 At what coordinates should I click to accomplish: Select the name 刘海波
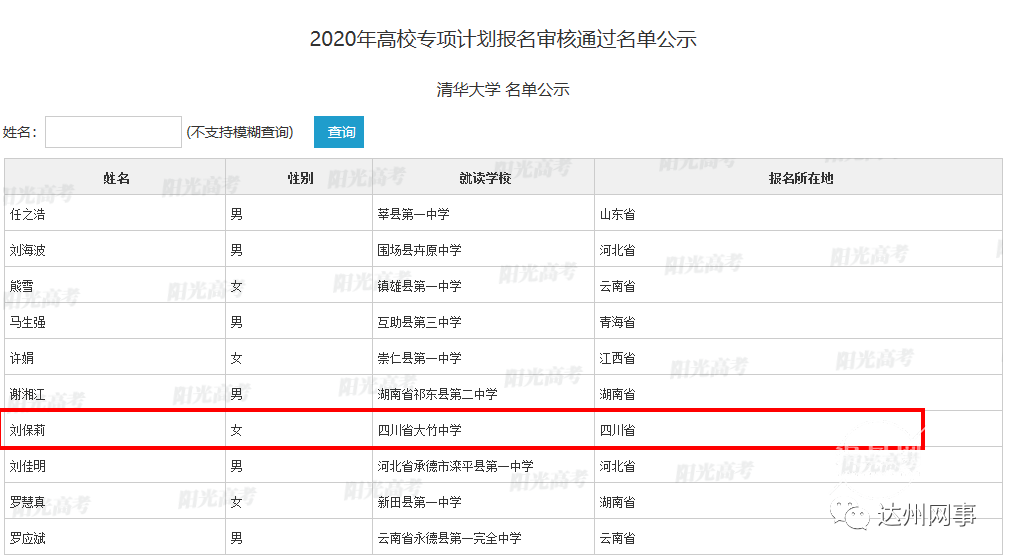pyautogui.click(x=28, y=250)
